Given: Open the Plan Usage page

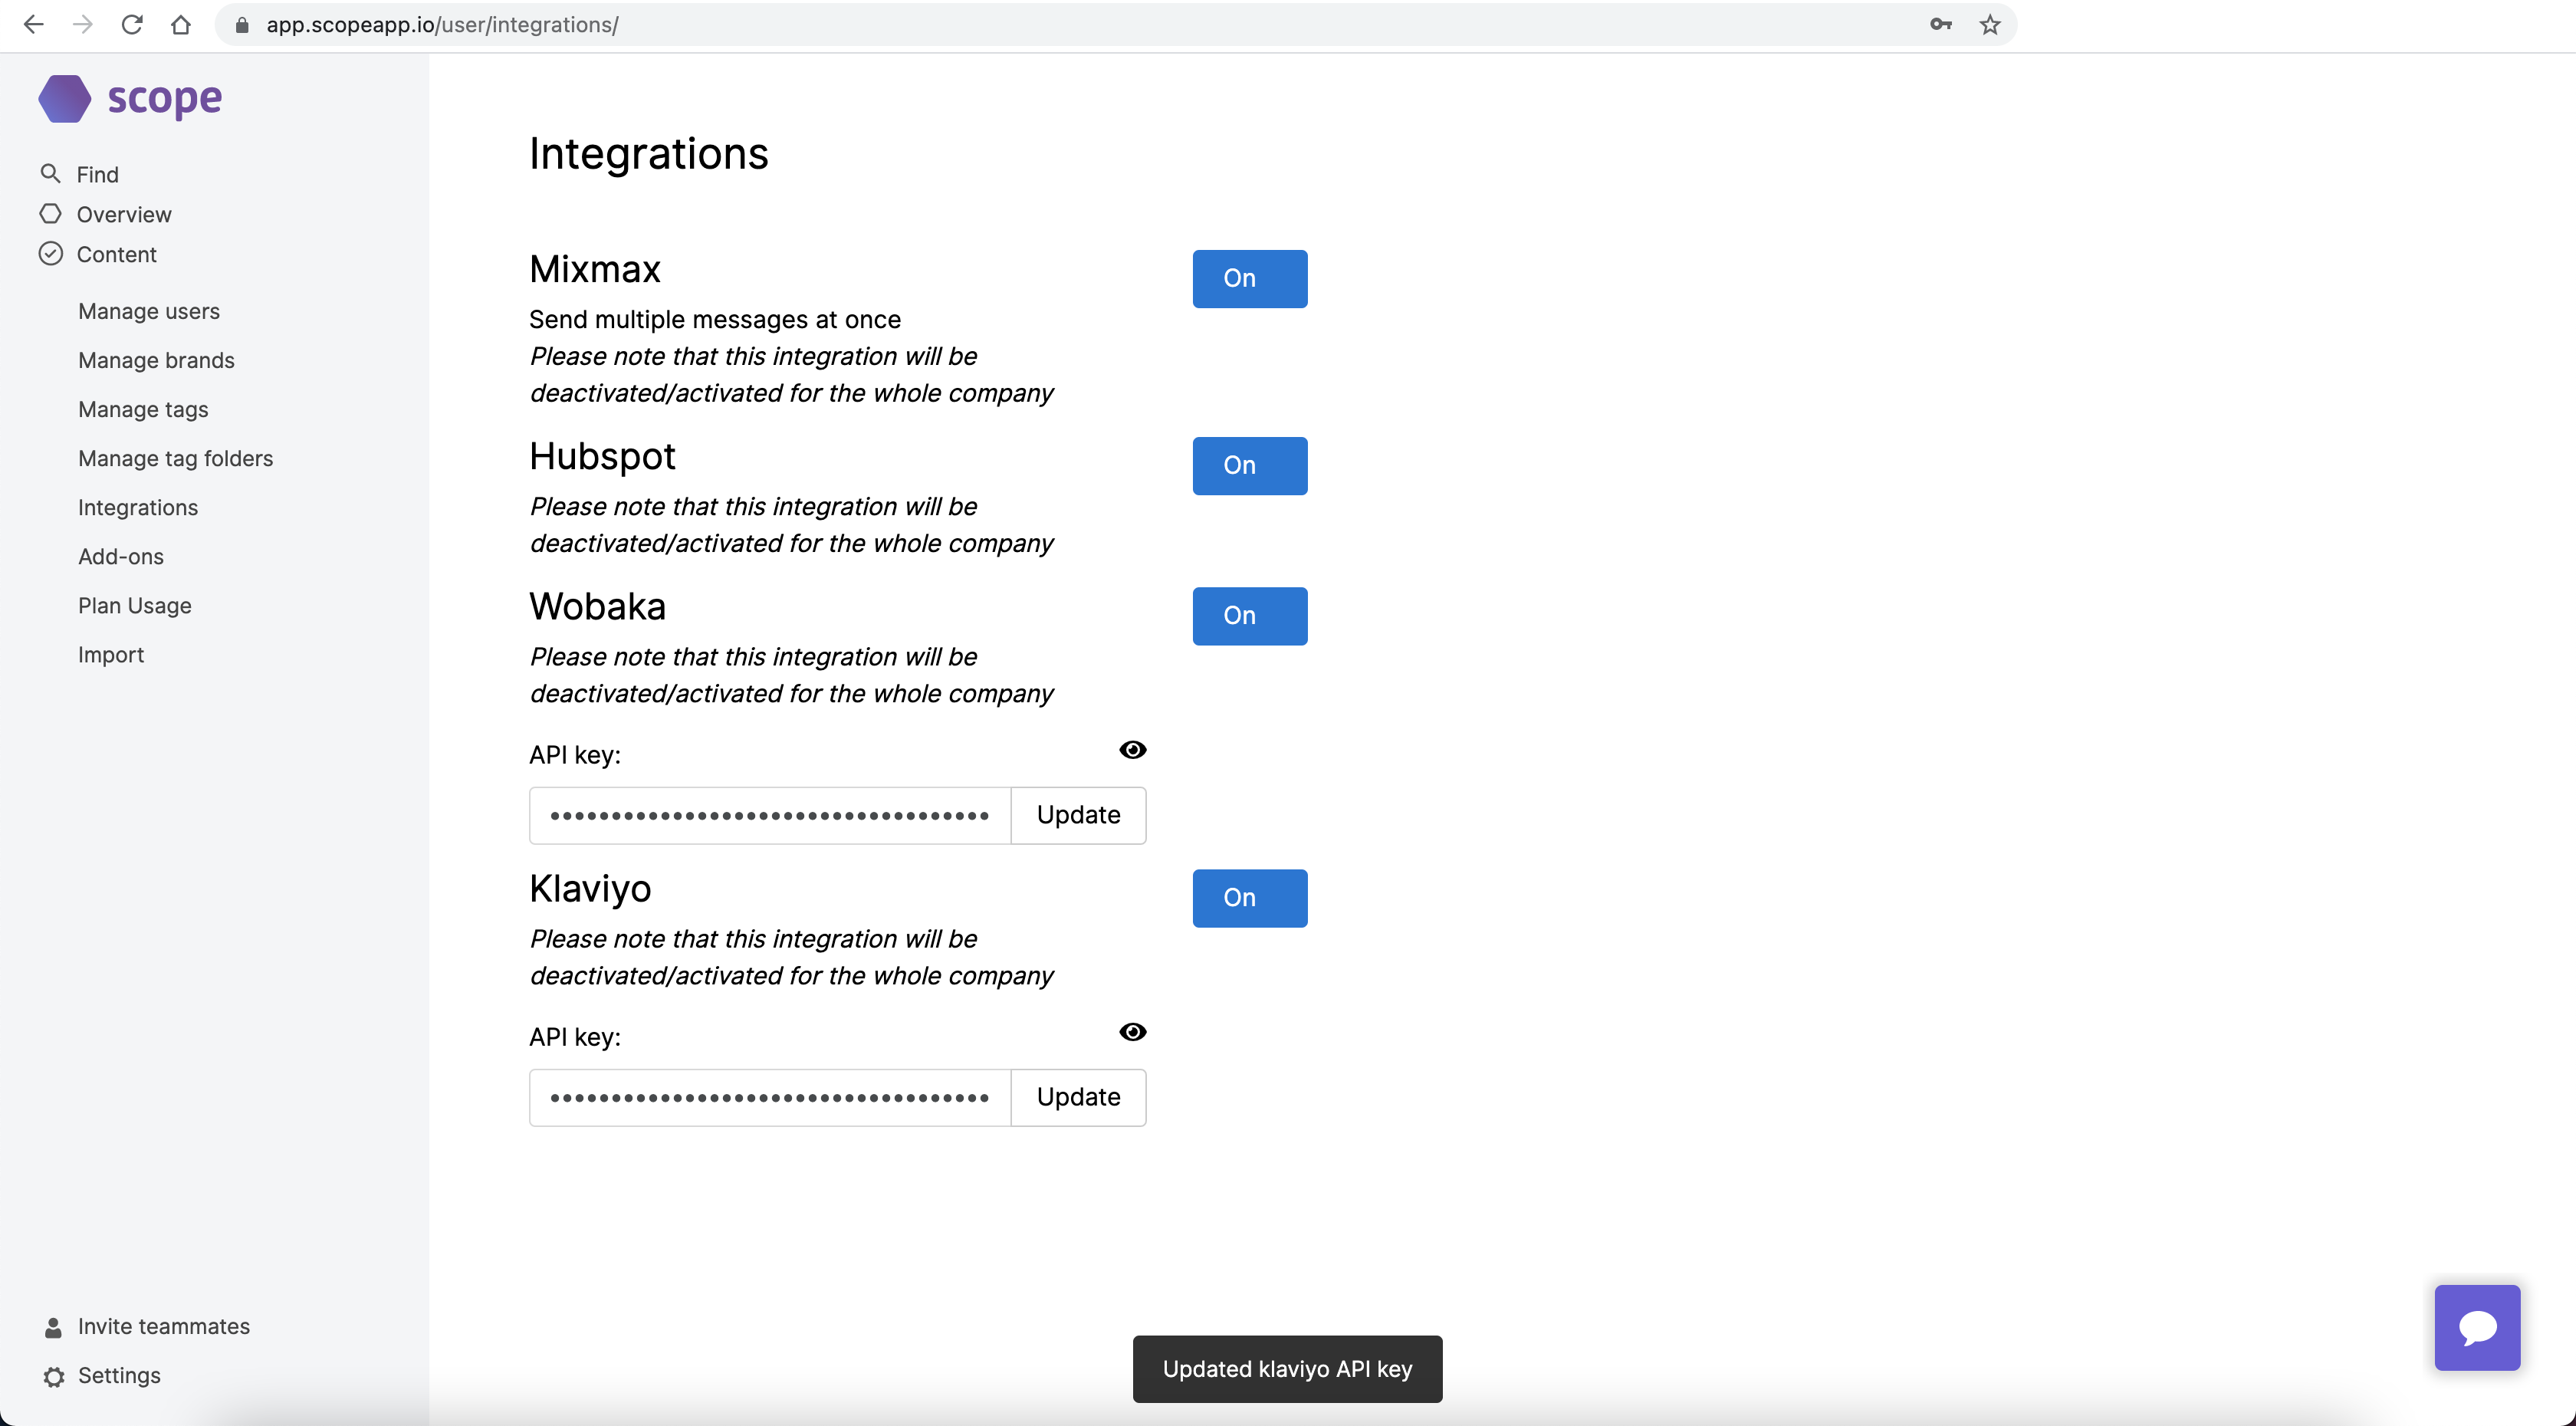Looking at the screenshot, I should (135, 605).
